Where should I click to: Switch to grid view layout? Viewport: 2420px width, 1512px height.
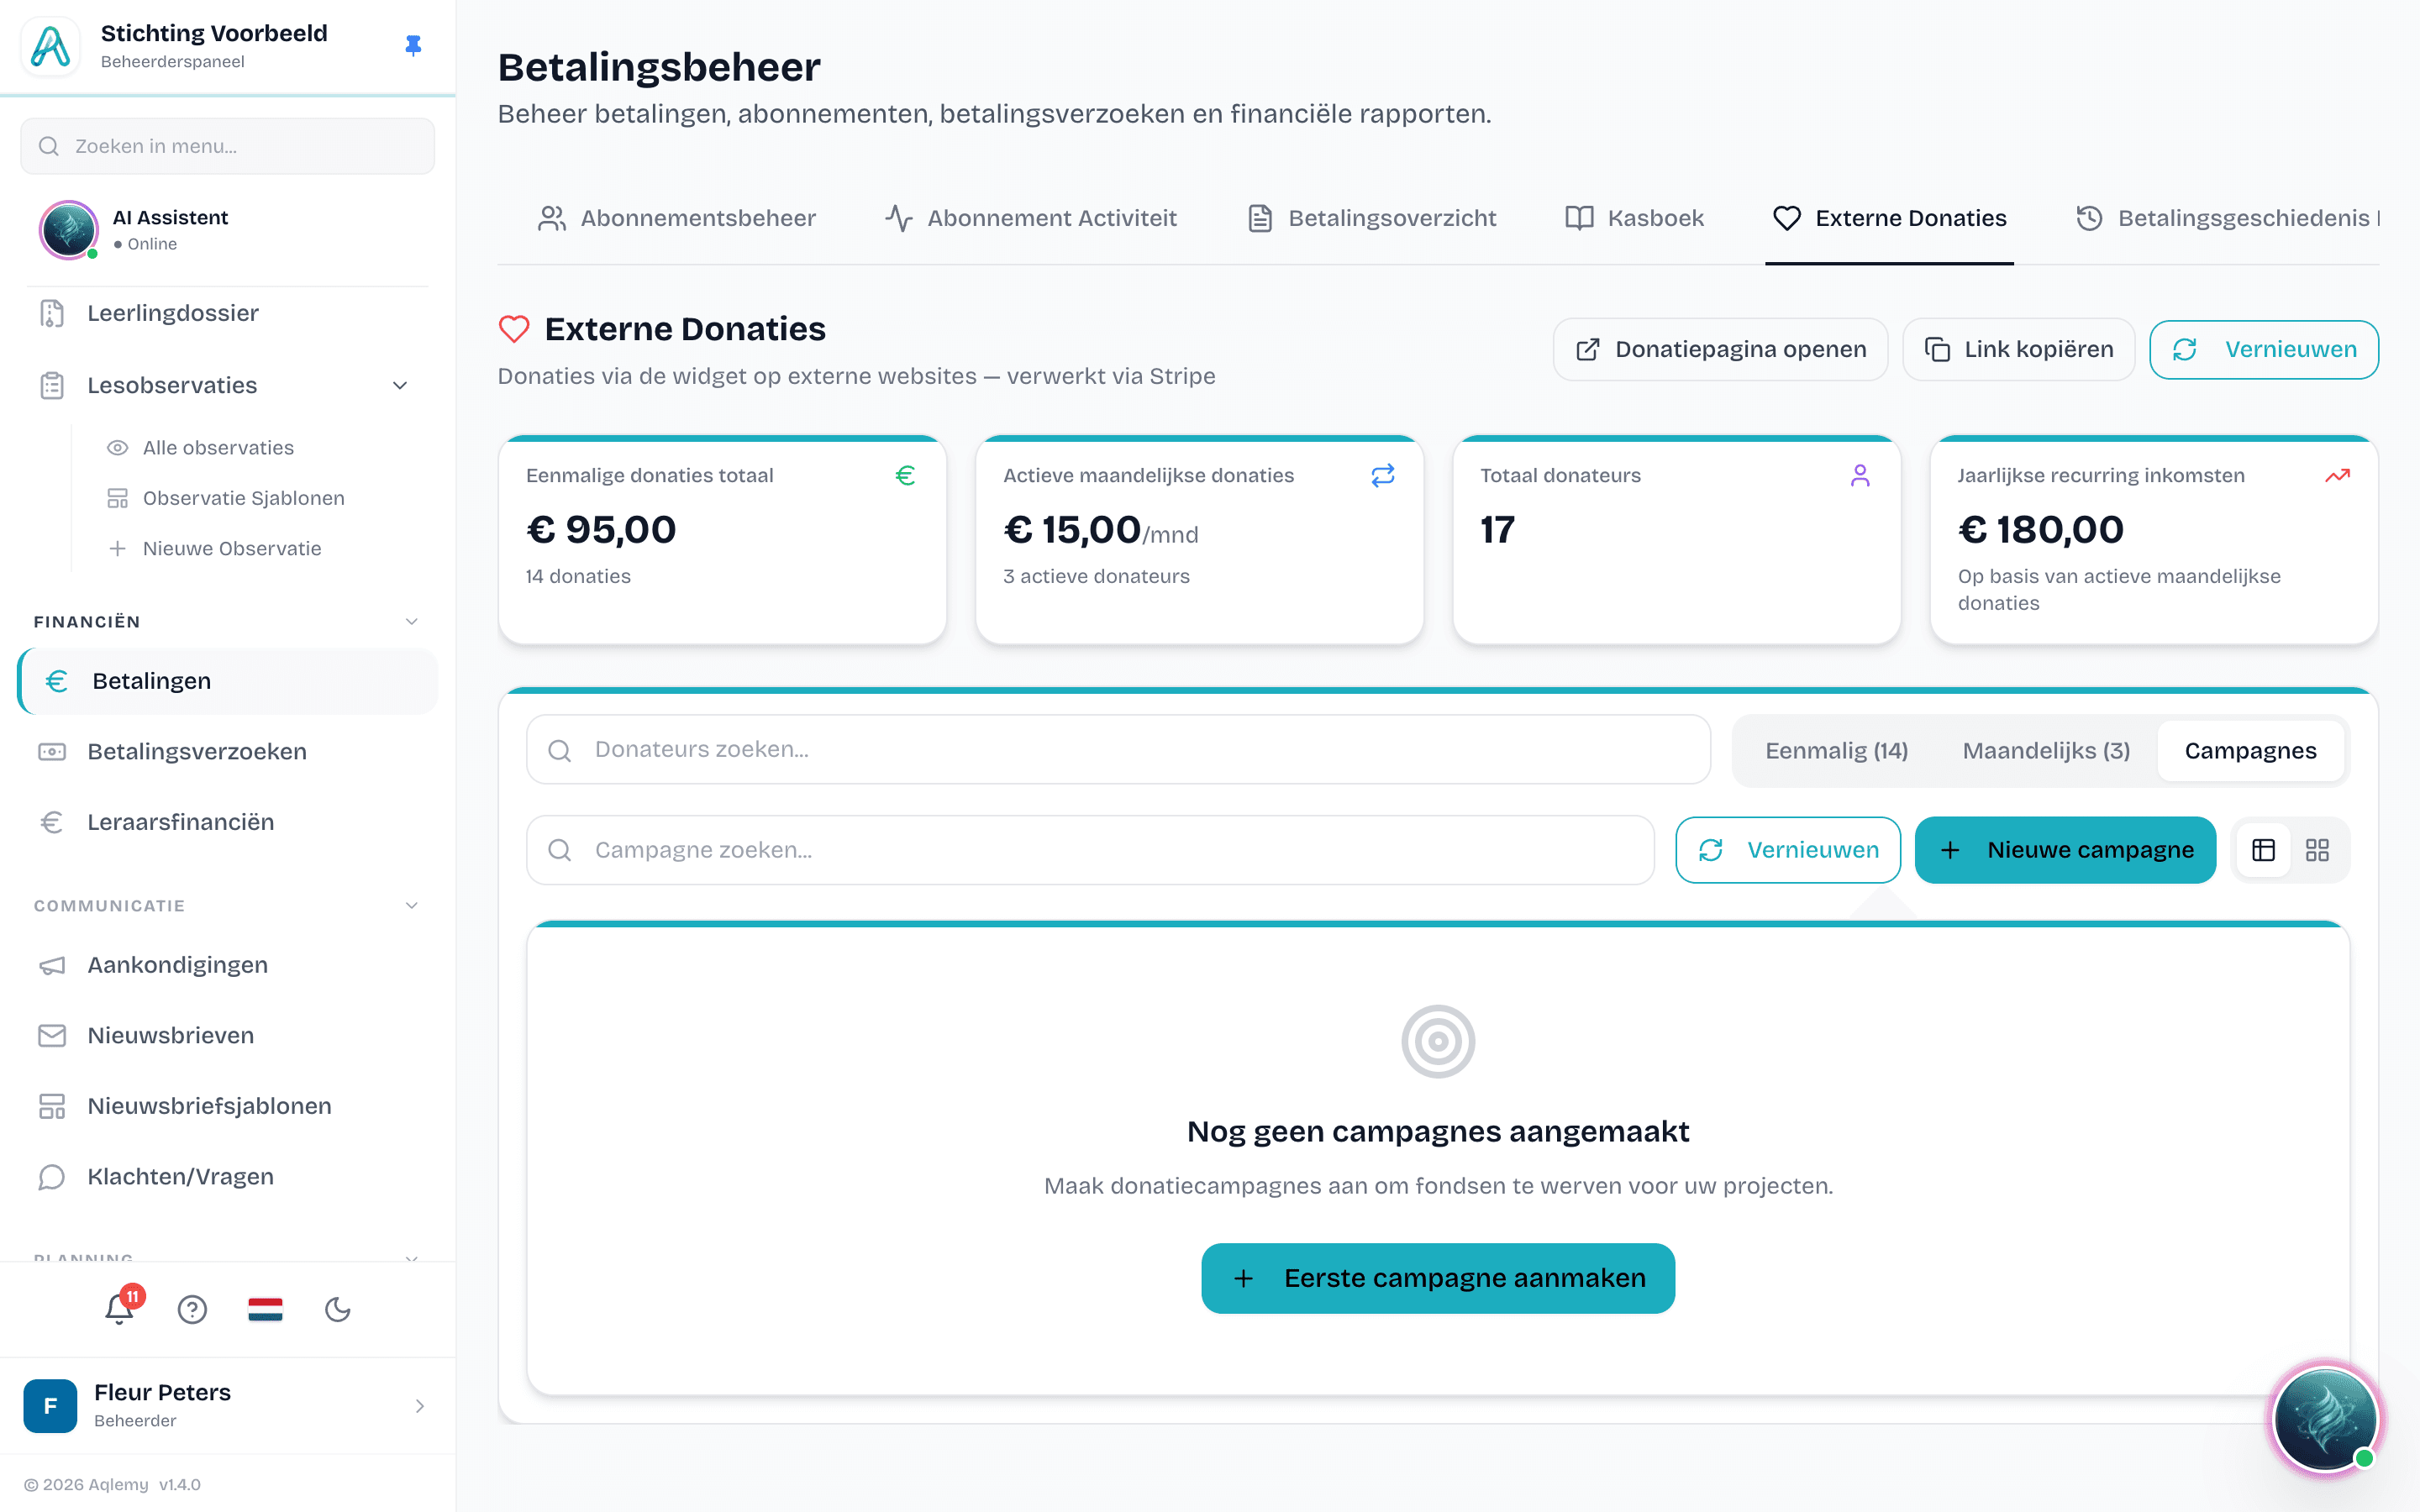coord(2317,850)
